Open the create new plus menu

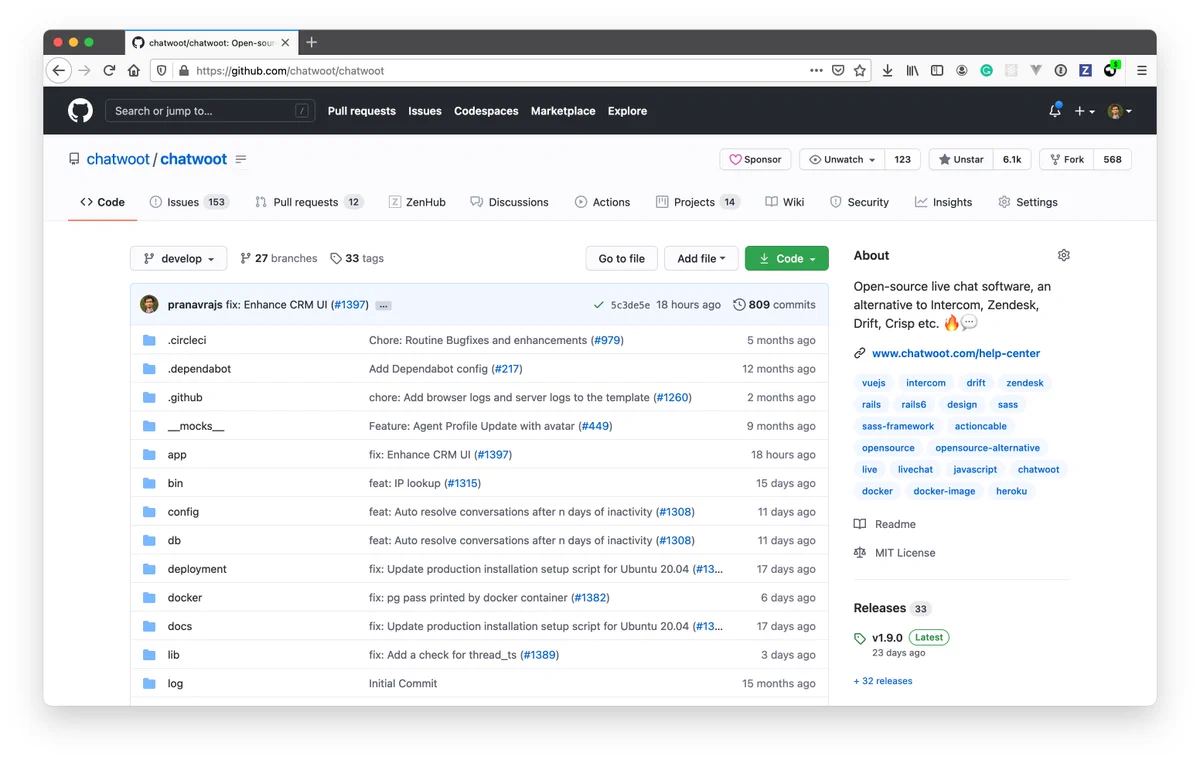click(1085, 111)
